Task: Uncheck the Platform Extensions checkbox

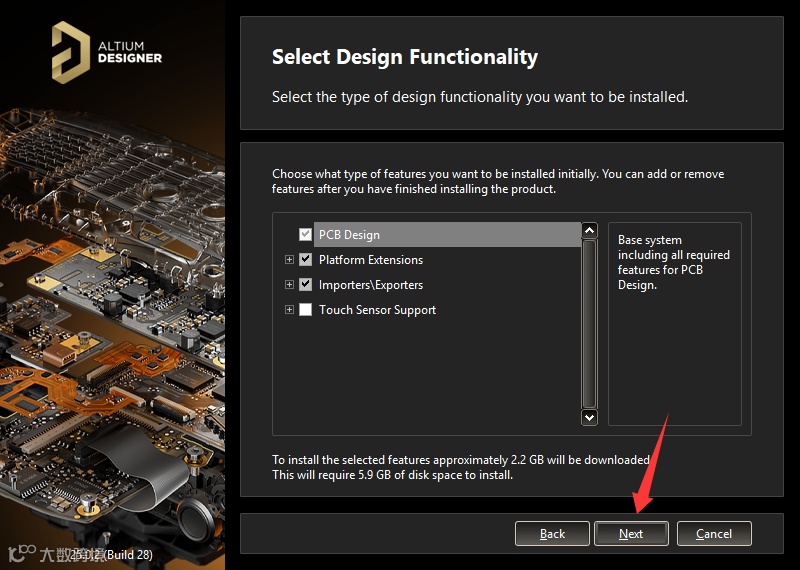Action: pos(305,259)
